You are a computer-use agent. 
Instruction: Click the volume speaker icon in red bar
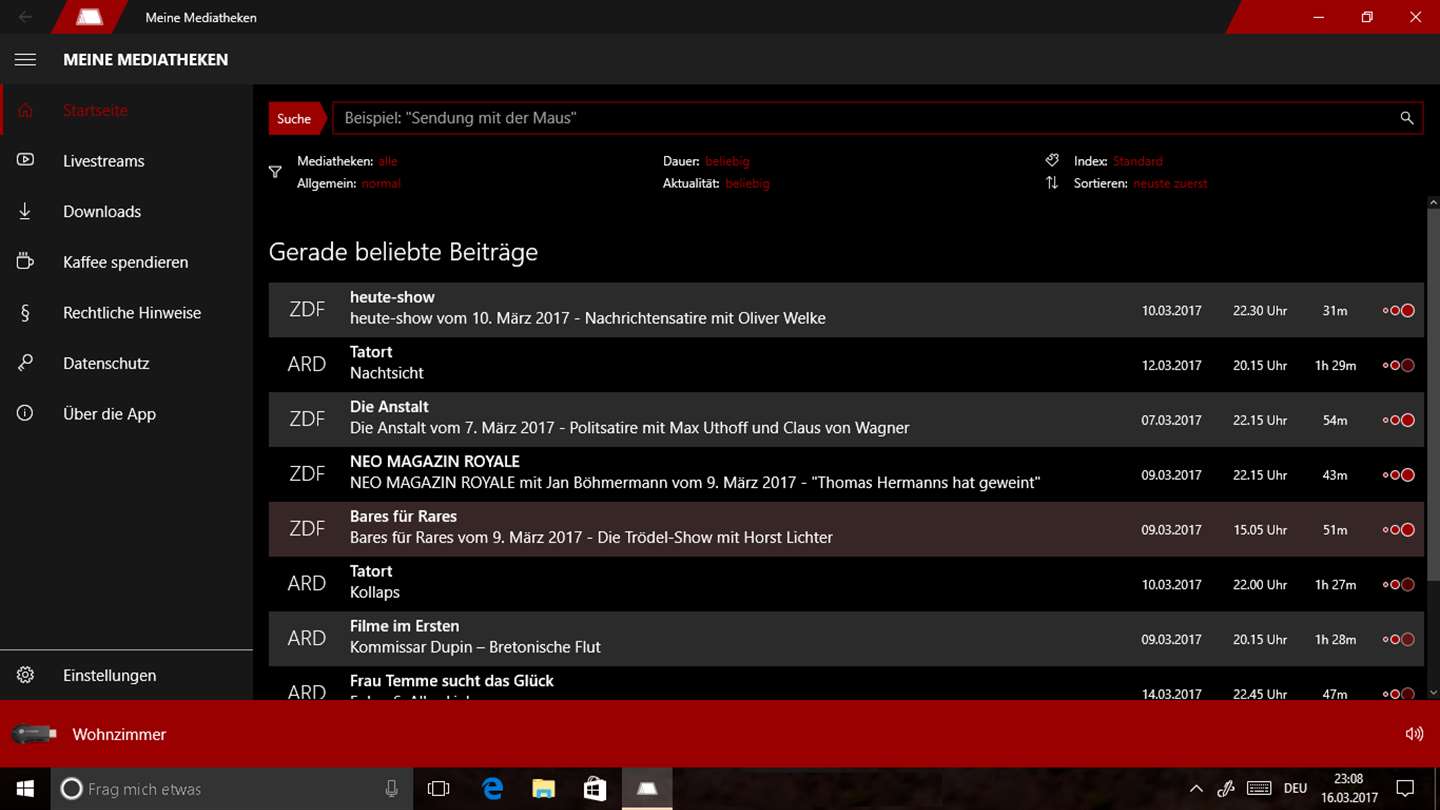tap(1414, 734)
